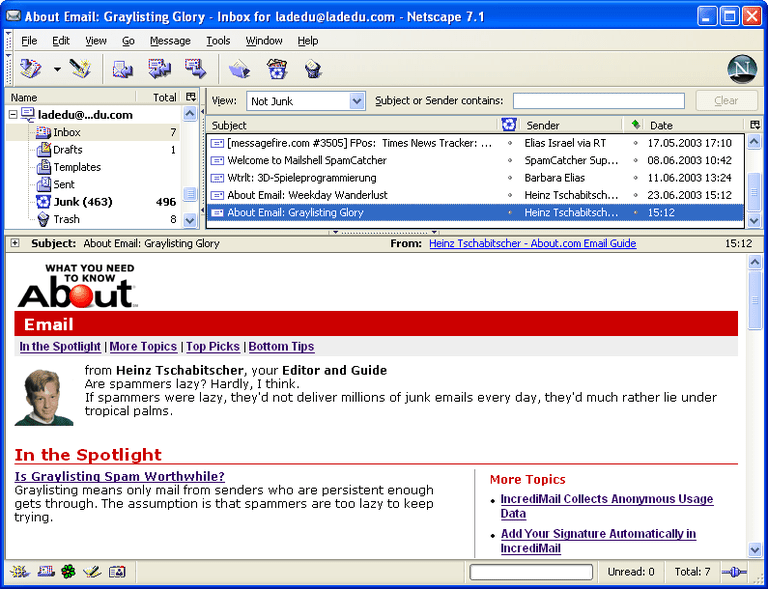Click the Reply toolbar icon
Image resolution: width=768 pixels, height=589 pixels.
click(123, 69)
